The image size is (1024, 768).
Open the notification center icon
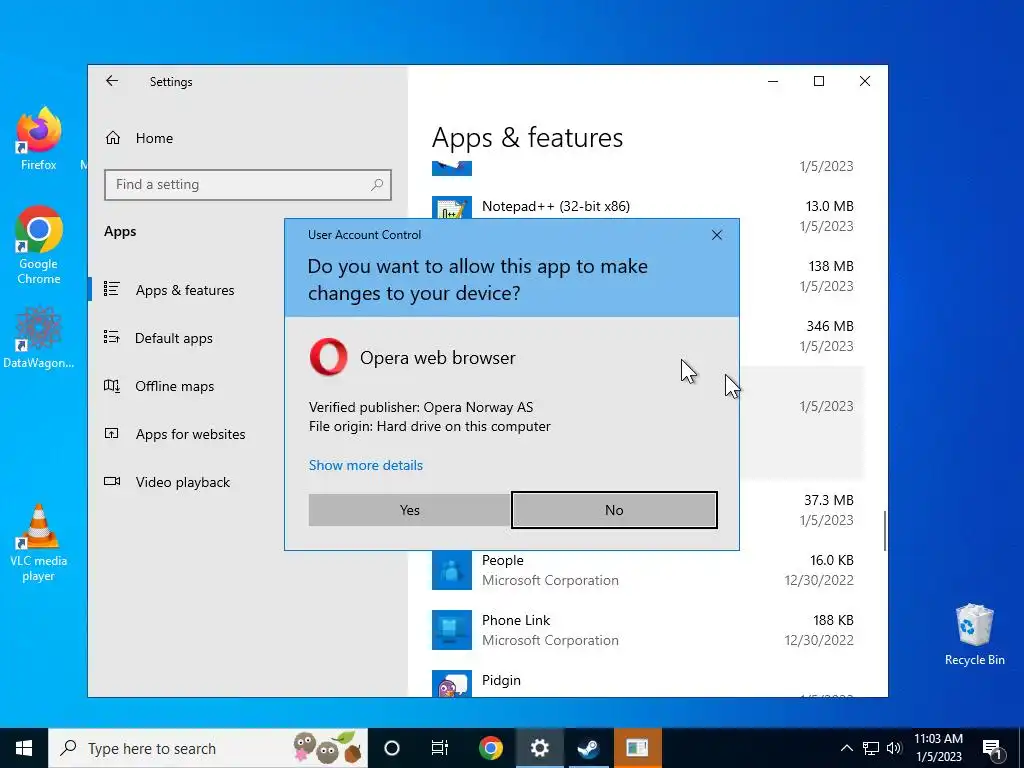pyautogui.click(x=991, y=748)
